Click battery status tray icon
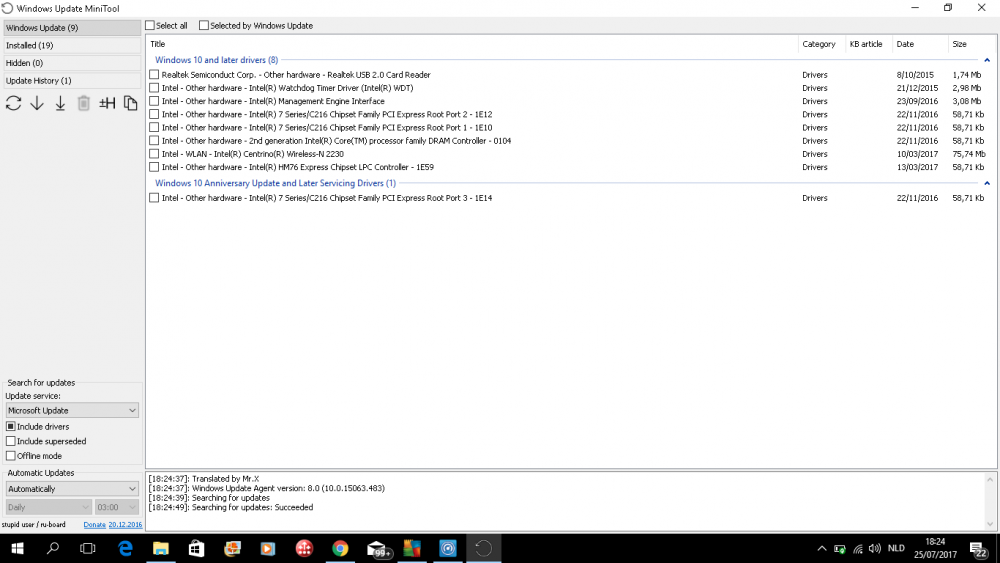Screen dimensions: 1000x563 point(839,548)
